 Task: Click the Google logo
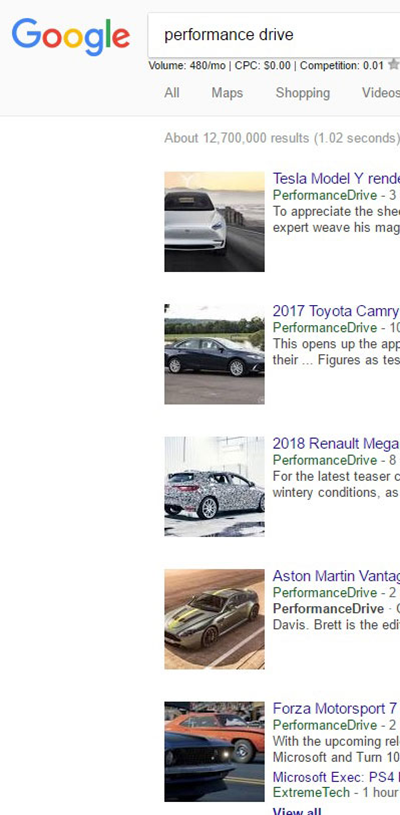(71, 37)
